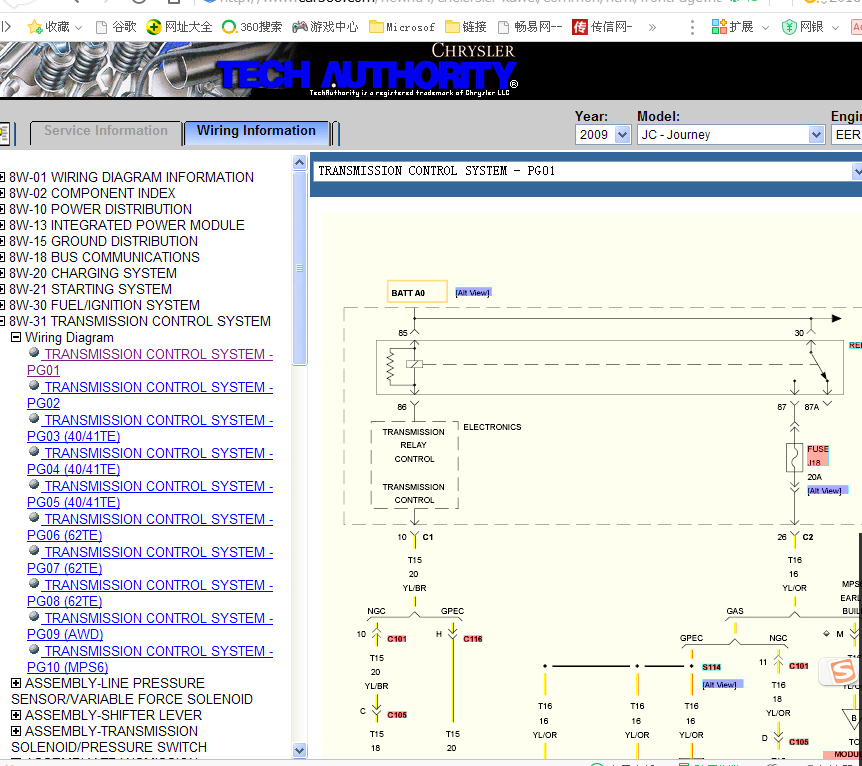The width and height of the screenshot is (862, 766).
Task: Click the 扩展 extensions icon
Action: 719,26
